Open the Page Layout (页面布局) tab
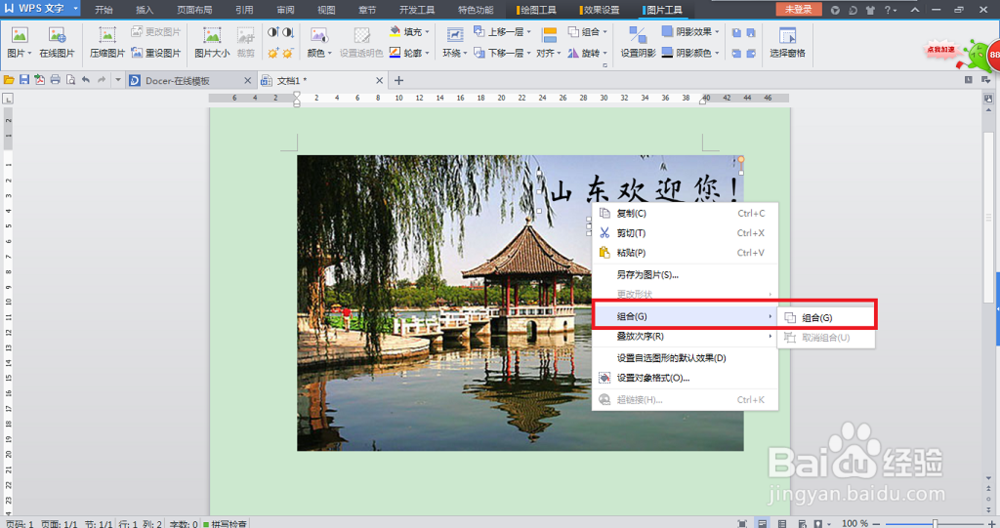This screenshot has height=528, width=1000. click(x=195, y=10)
